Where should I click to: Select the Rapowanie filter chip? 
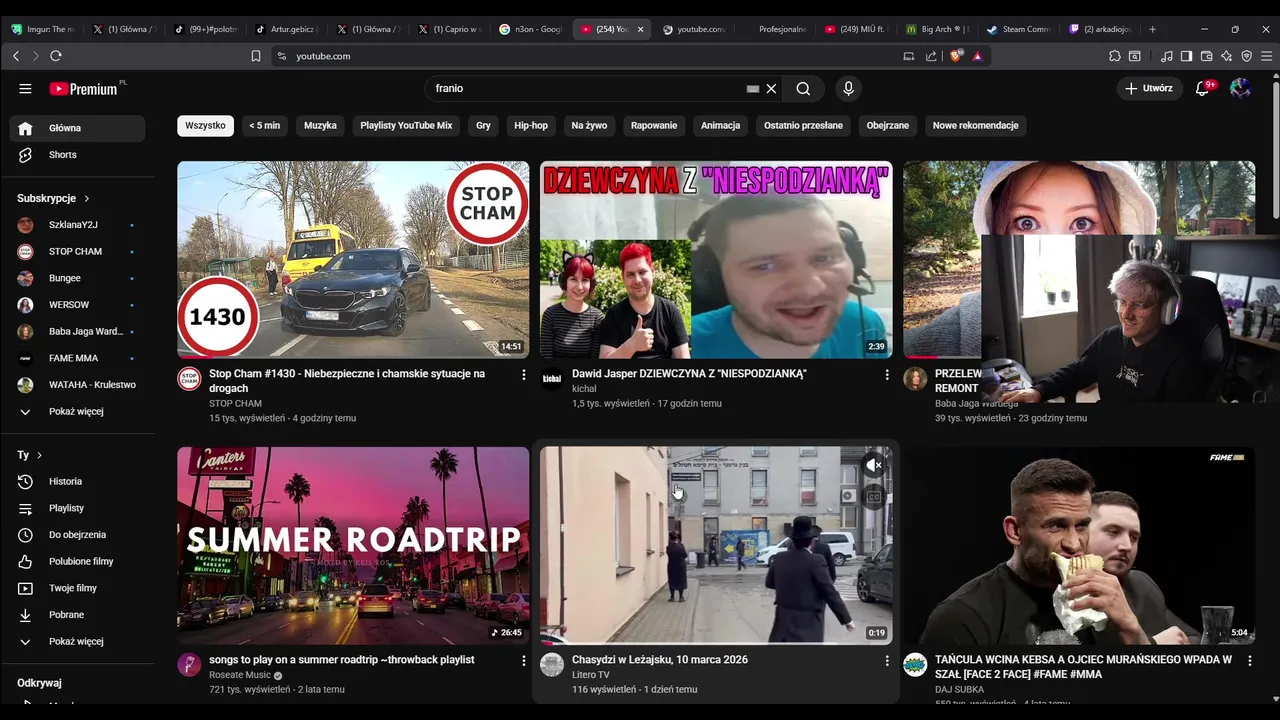(x=654, y=125)
